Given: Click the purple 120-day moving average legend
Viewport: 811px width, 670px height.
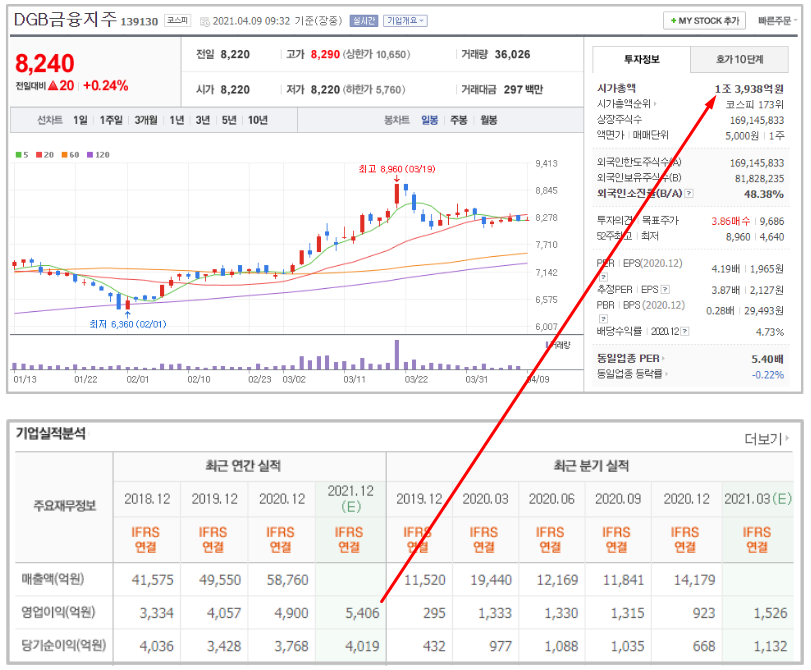Looking at the screenshot, I should tap(98, 155).
